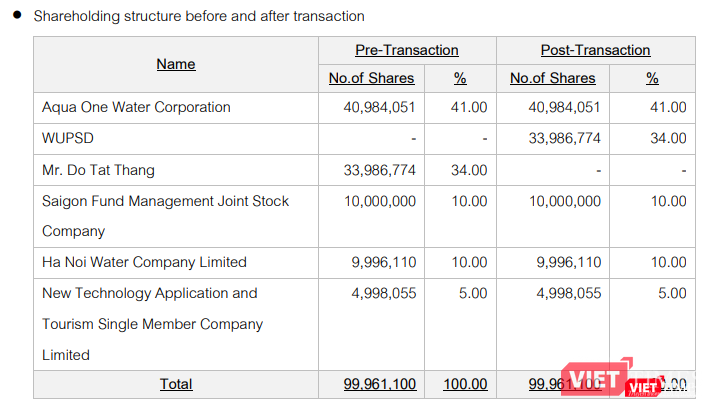
Task: Select Saigon Fund Management Joint Stock Company cell
Action: point(165,215)
